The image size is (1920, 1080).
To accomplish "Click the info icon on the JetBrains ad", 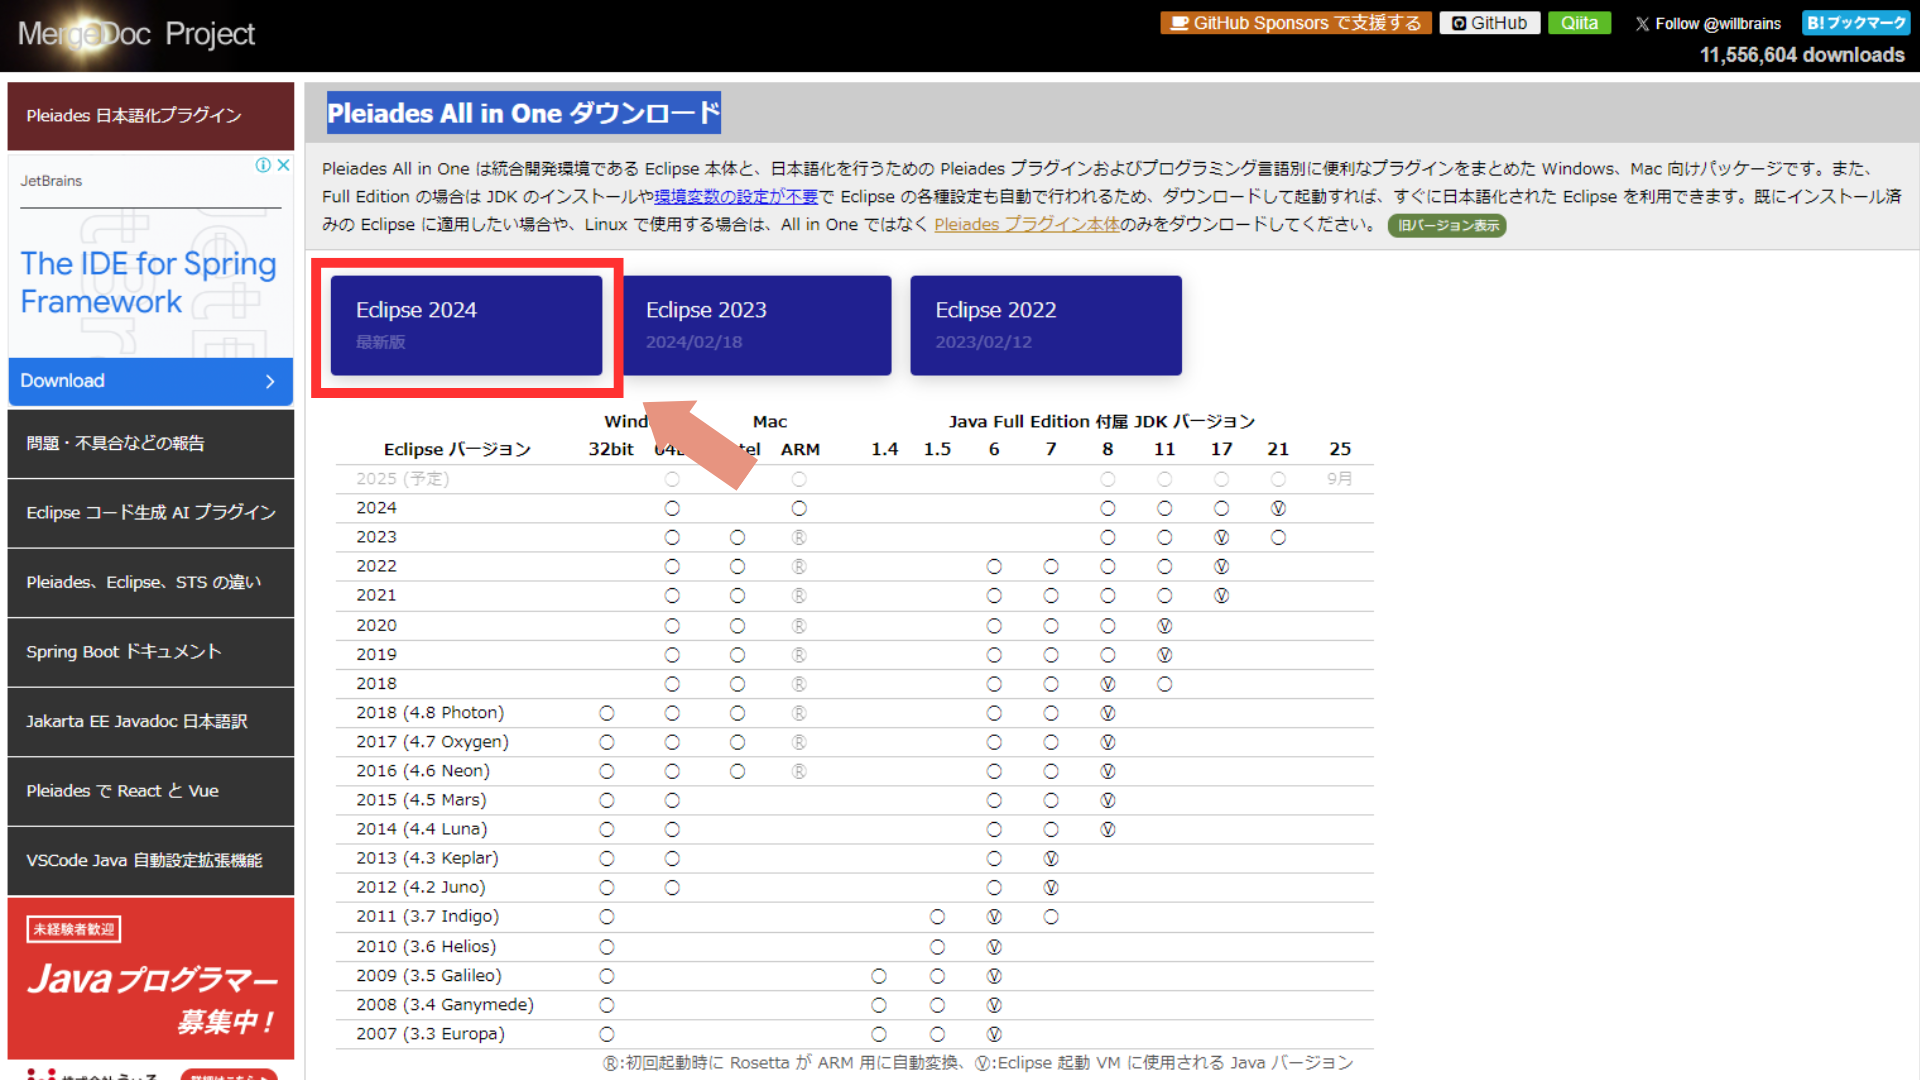I will click(262, 165).
